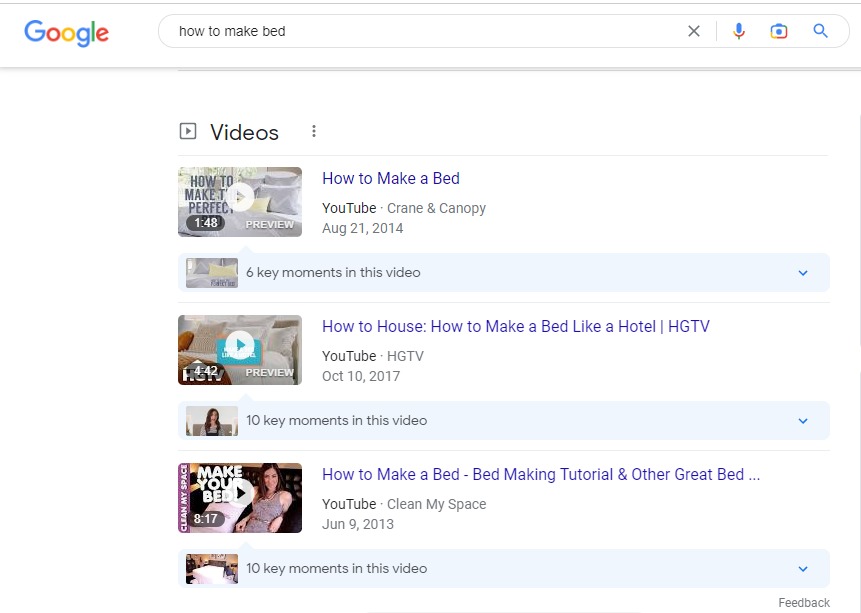Open the Bed Making Tutorial video link

(541, 475)
